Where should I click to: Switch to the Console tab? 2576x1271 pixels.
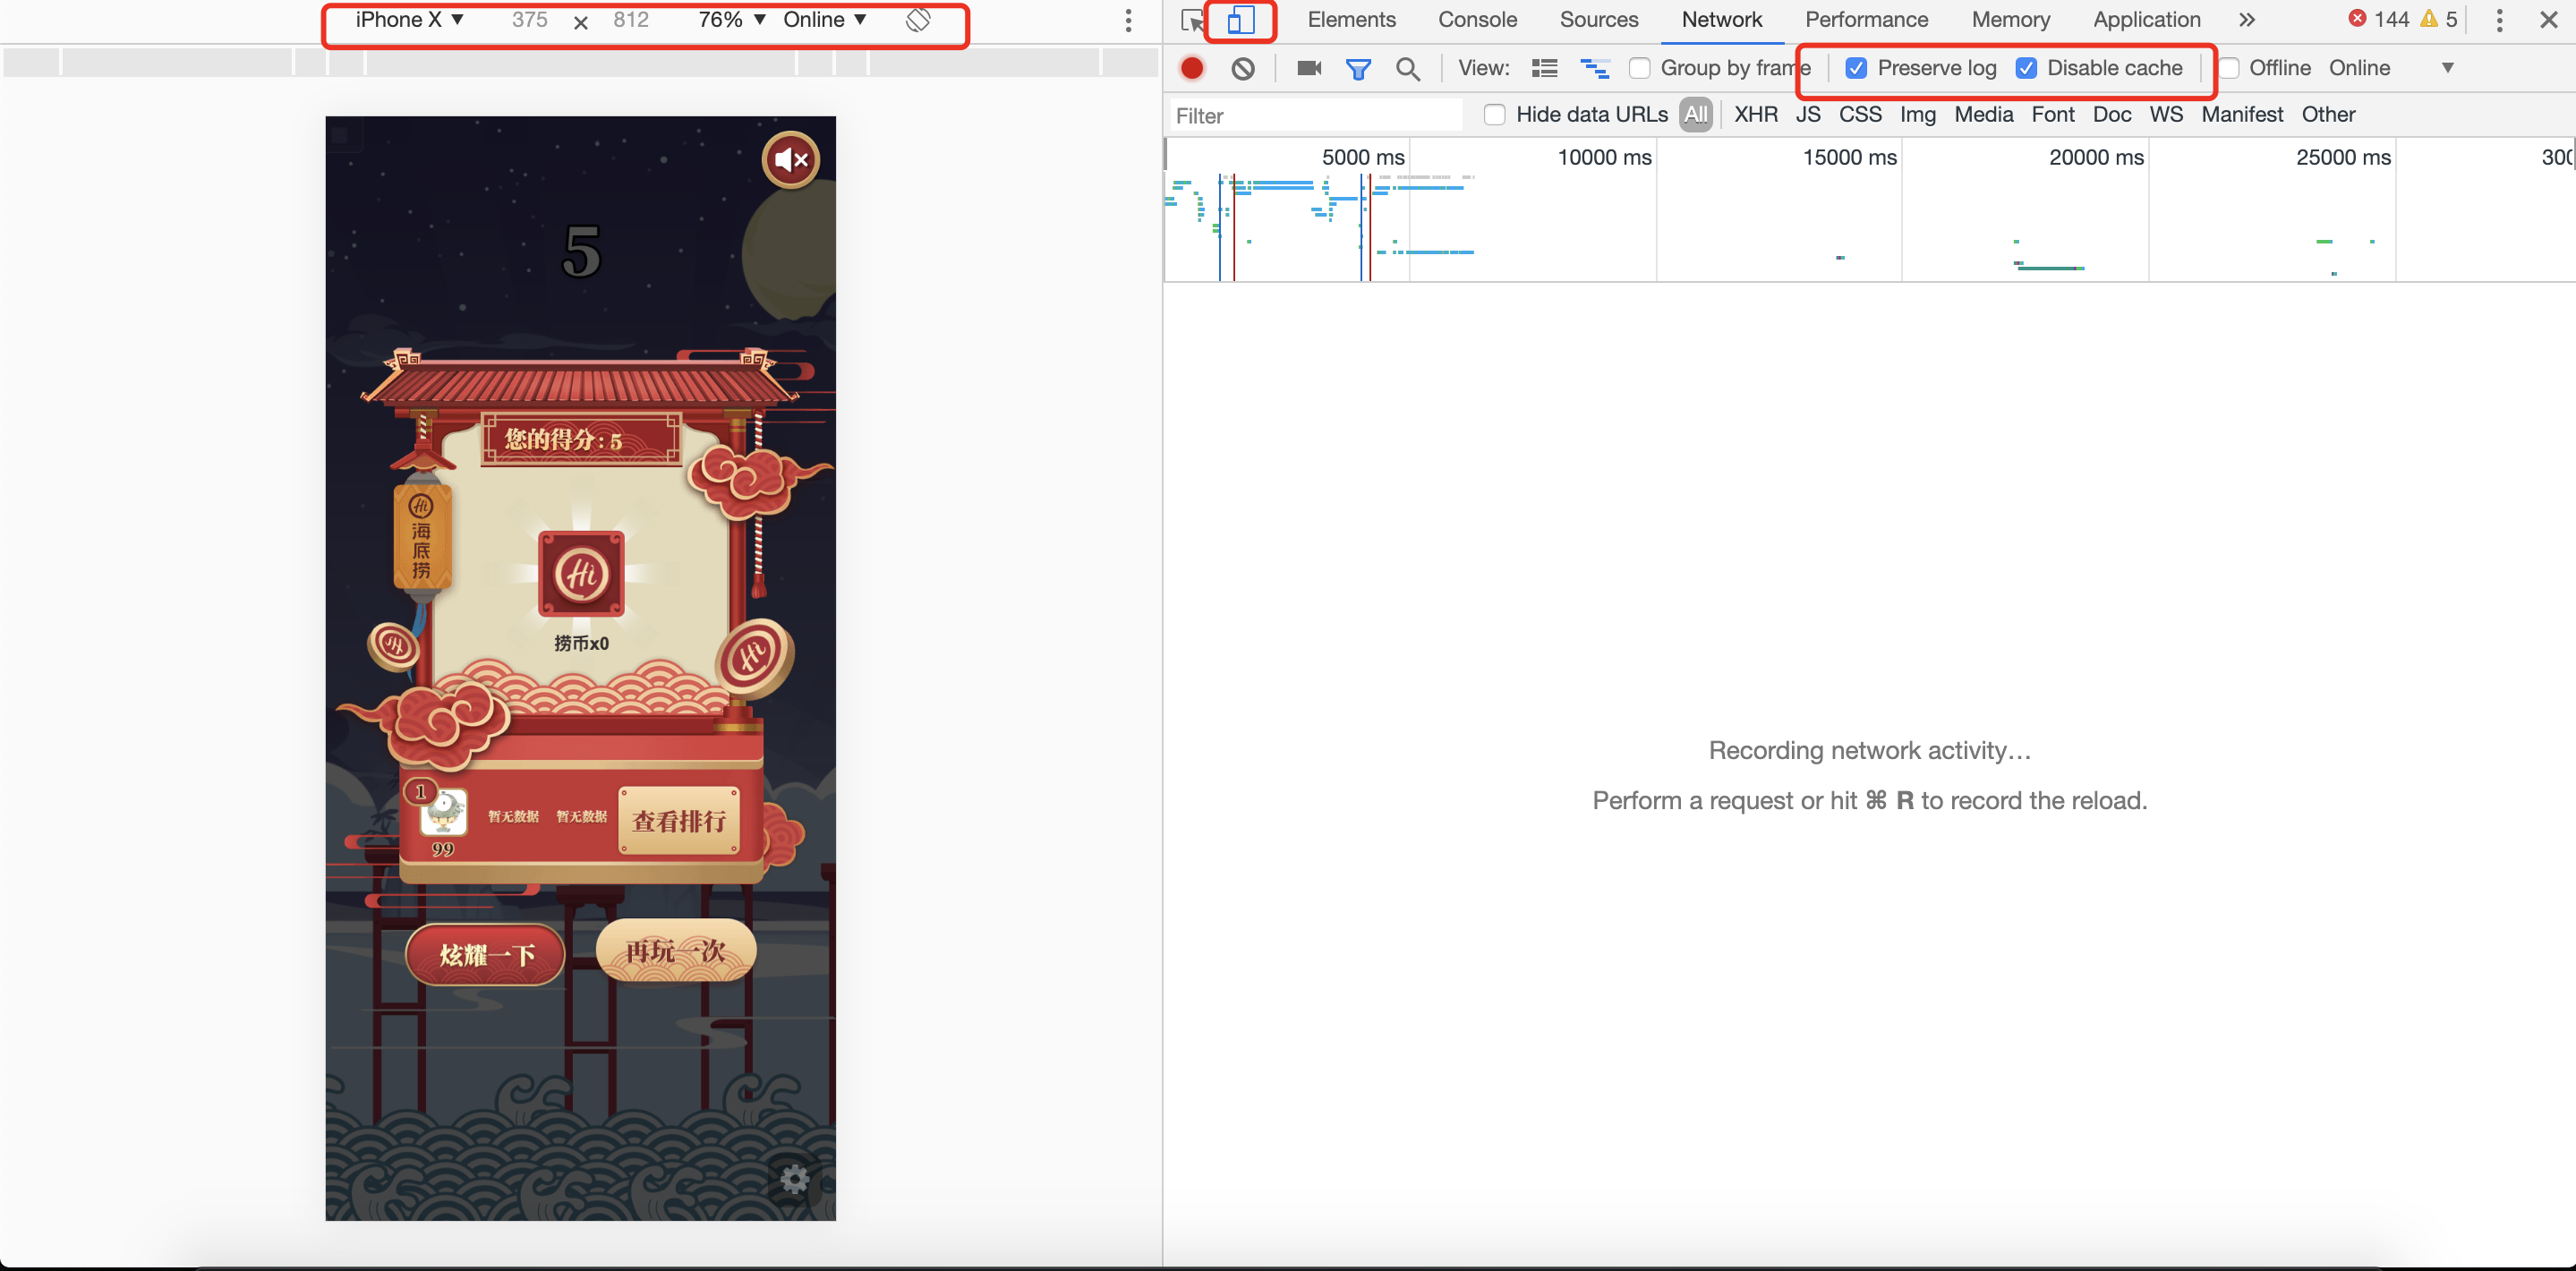coord(1477,20)
